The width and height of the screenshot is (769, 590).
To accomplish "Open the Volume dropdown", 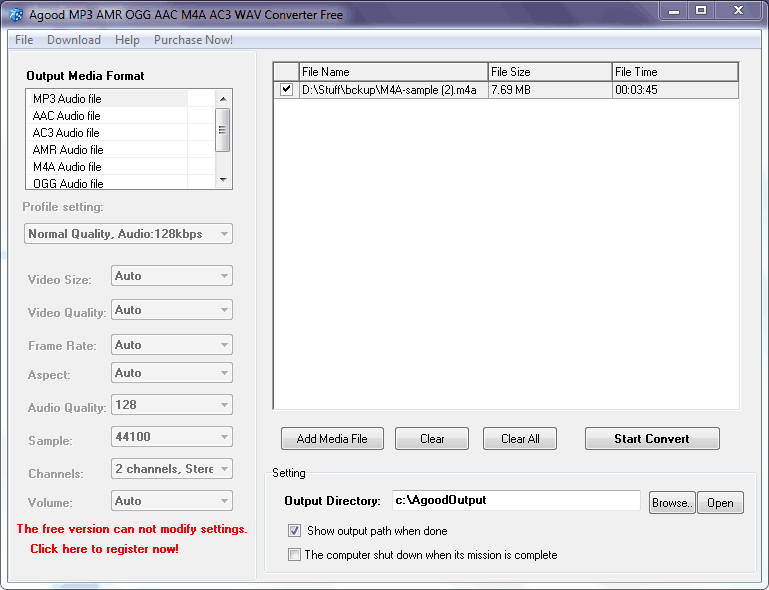I will click(172, 501).
